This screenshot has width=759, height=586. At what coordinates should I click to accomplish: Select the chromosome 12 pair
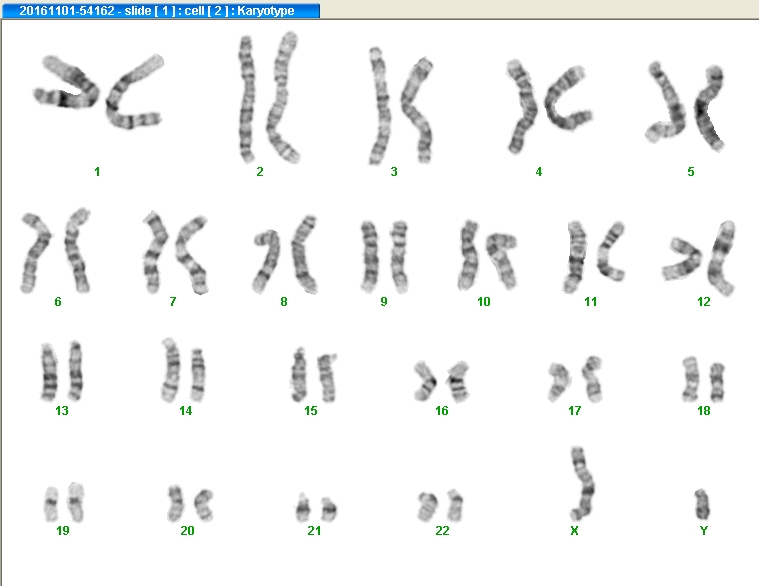(x=699, y=258)
